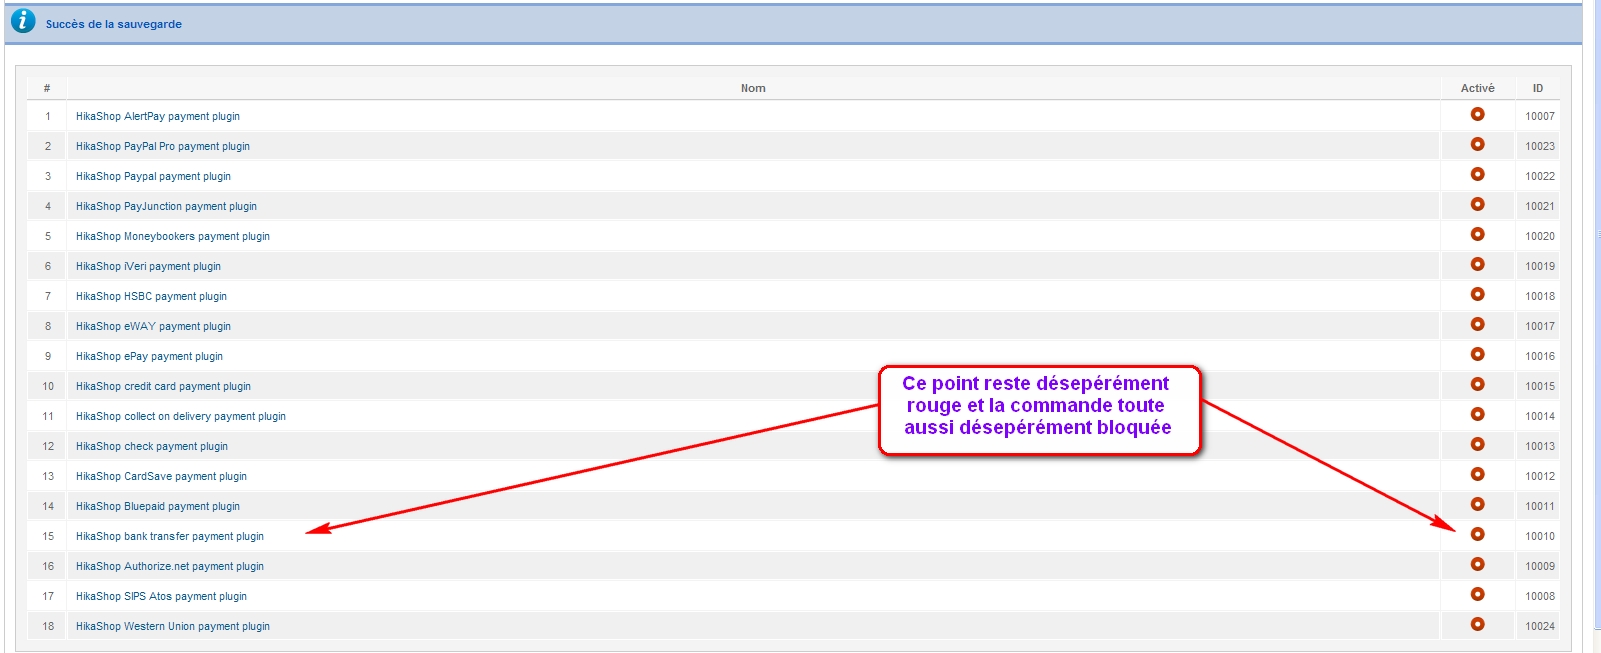The height and width of the screenshot is (653, 1601).
Task: Click the Nom column header
Action: point(753,88)
